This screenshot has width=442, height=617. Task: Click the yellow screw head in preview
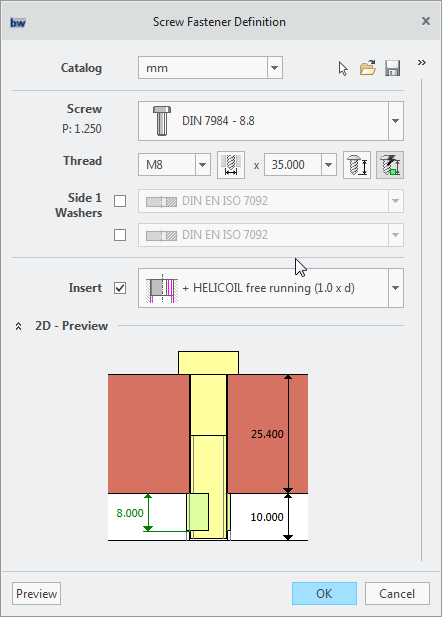coord(208,363)
